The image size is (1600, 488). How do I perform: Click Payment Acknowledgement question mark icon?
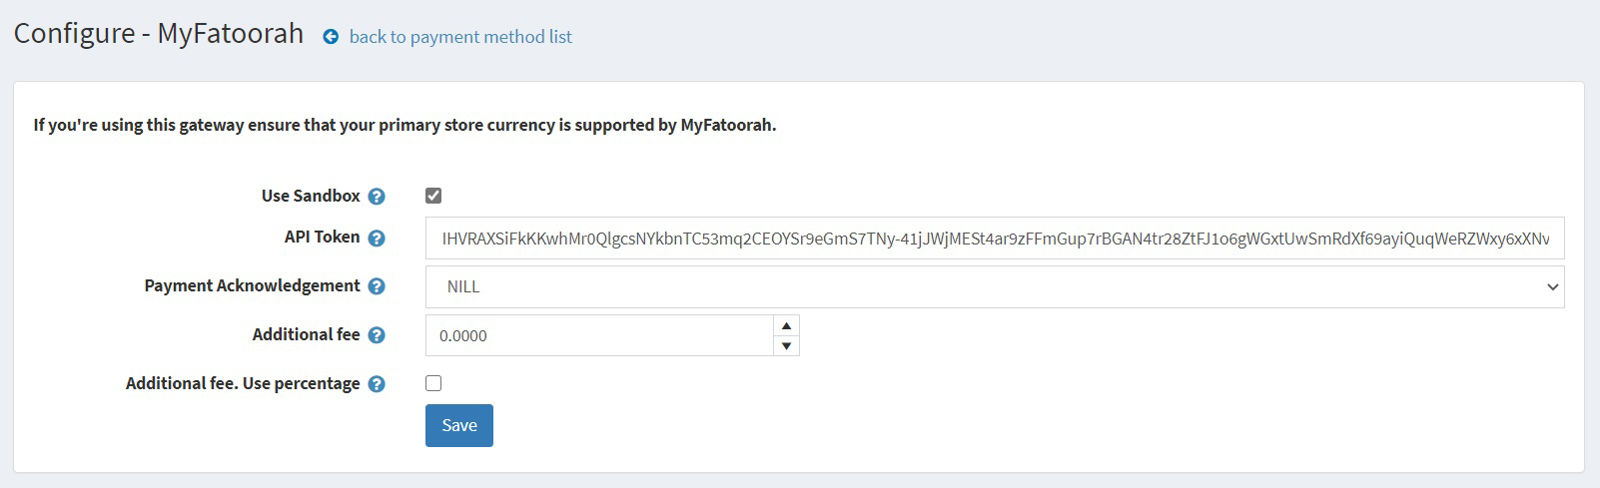coord(376,287)
